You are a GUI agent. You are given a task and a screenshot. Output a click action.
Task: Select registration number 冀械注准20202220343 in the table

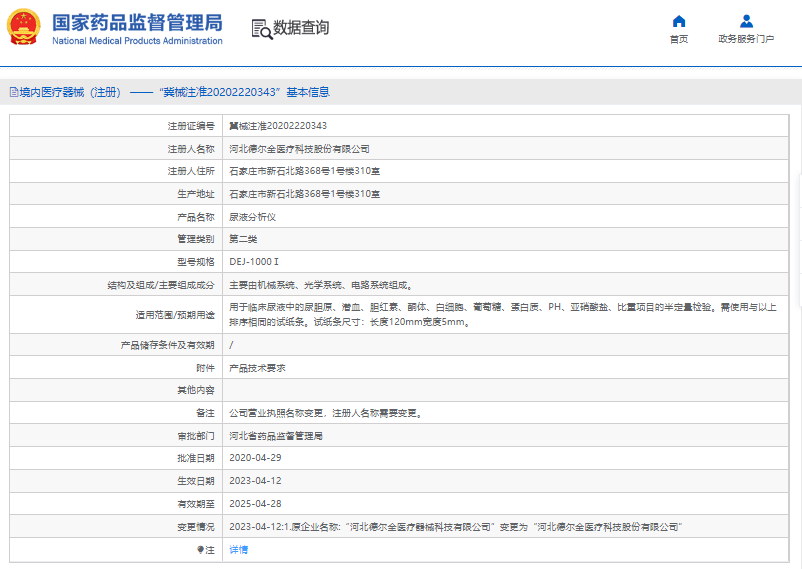click(278, 126)
